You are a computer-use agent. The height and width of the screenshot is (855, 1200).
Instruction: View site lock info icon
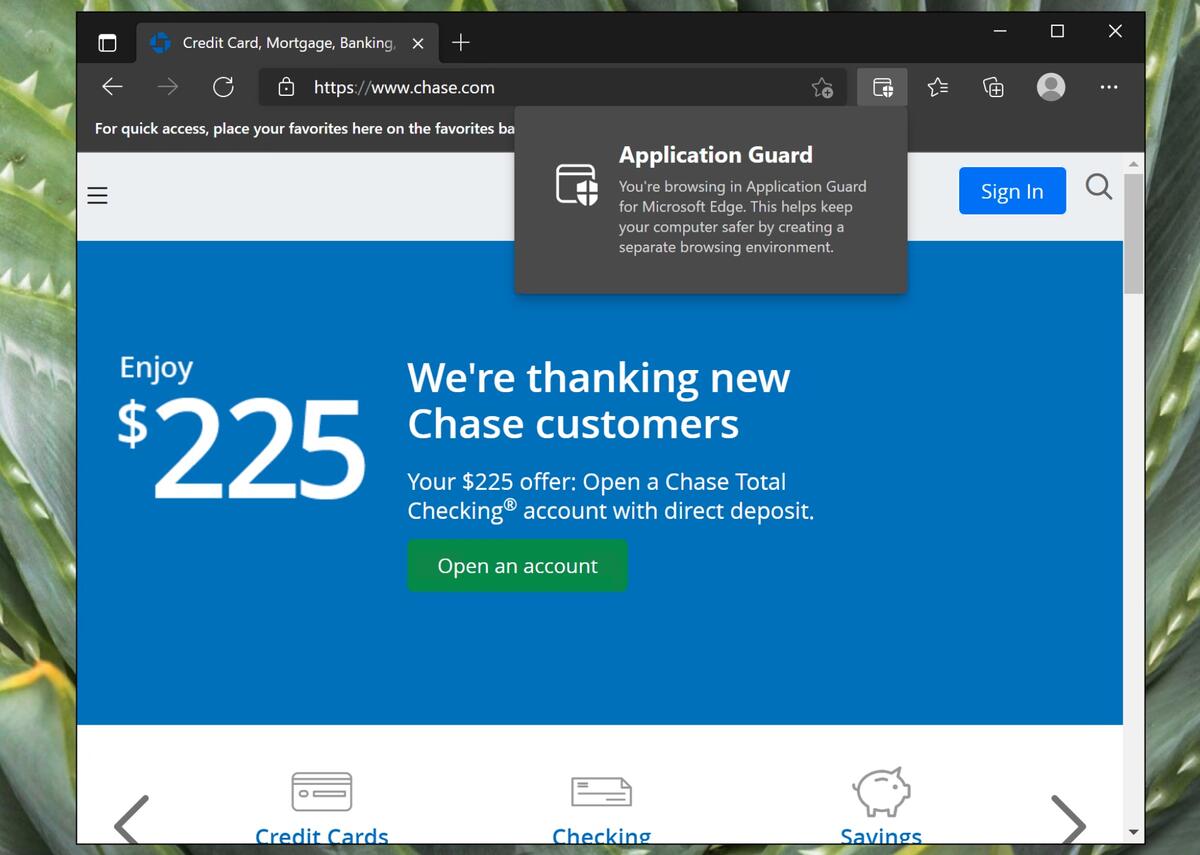pyautogui.click(x=286, y=87)
